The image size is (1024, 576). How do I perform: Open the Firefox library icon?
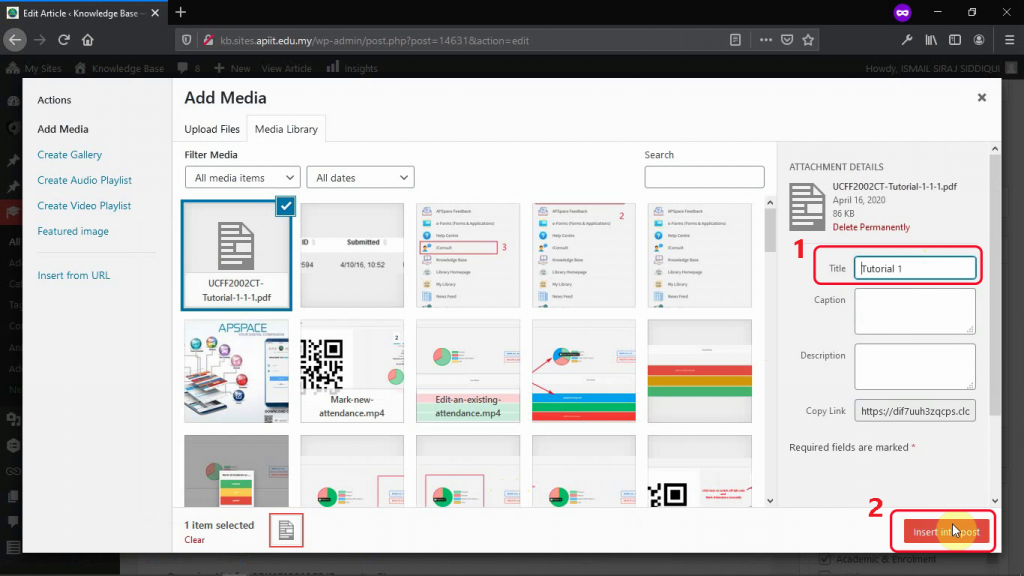coord(931,40)
